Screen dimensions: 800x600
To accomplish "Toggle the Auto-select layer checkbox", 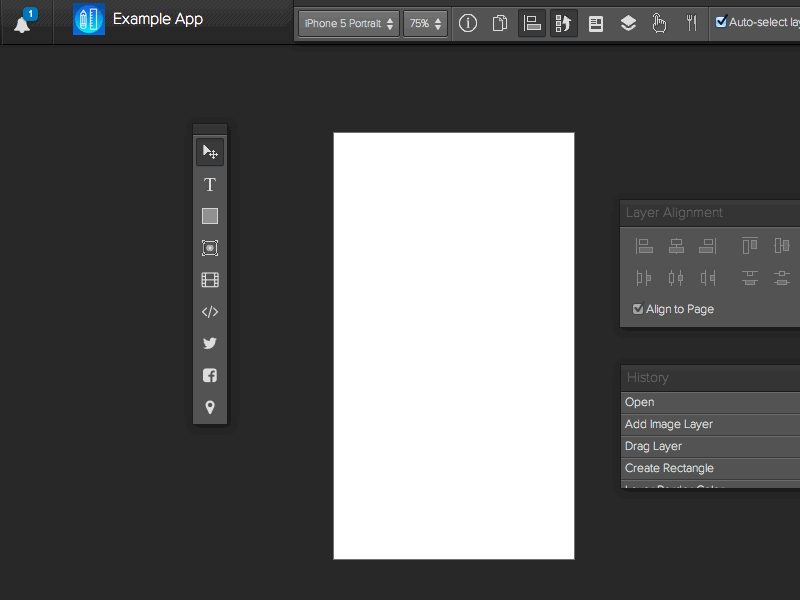I will point(721,22).
